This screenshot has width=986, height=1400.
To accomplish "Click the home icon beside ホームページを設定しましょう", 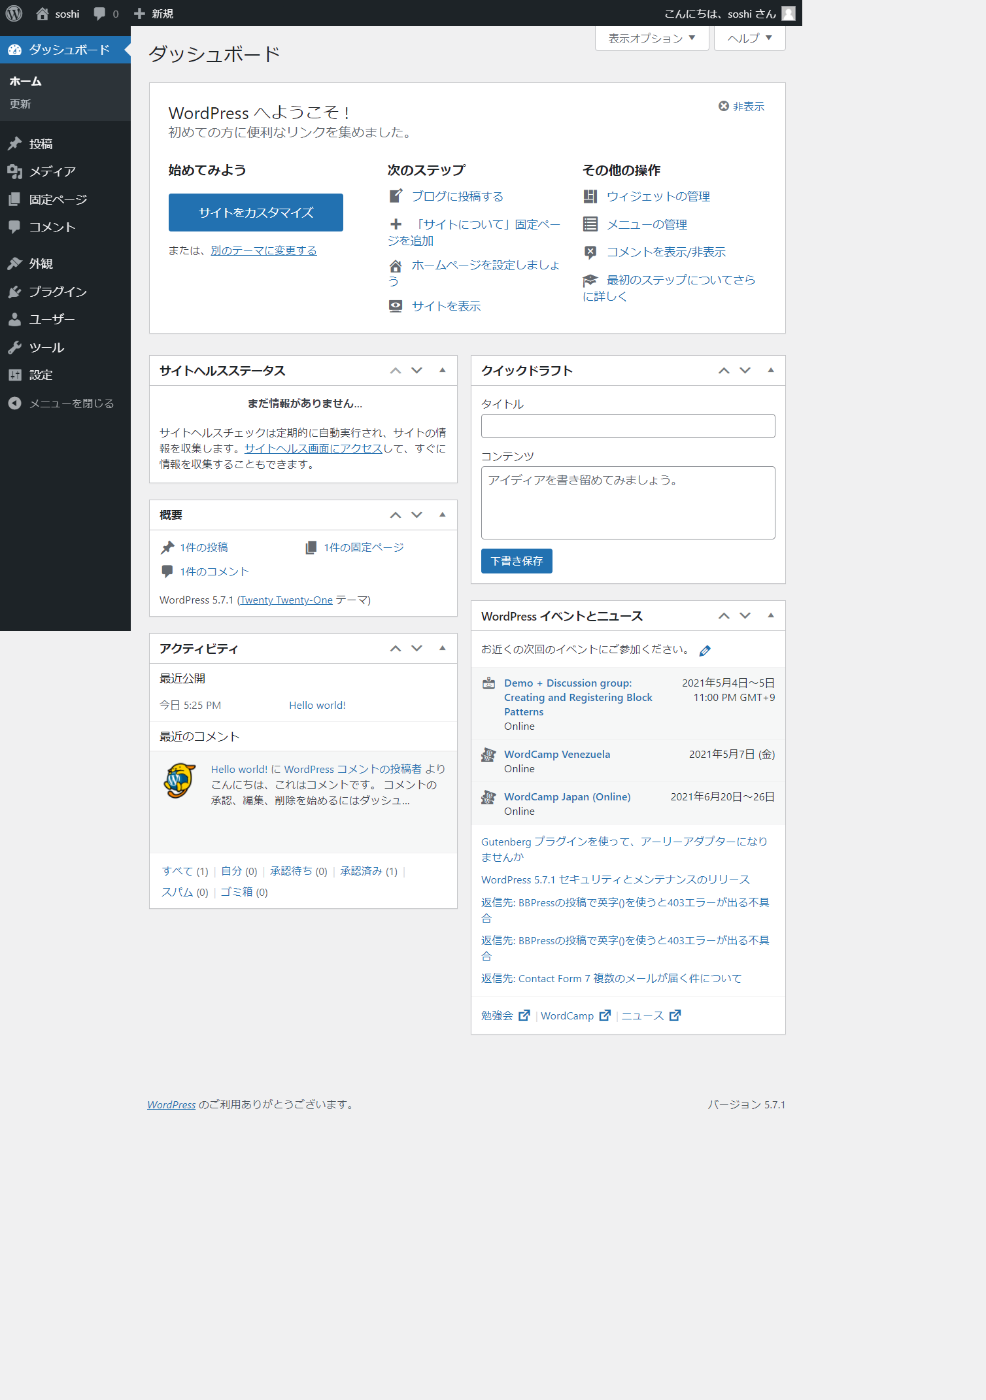I will pos(396,266).
